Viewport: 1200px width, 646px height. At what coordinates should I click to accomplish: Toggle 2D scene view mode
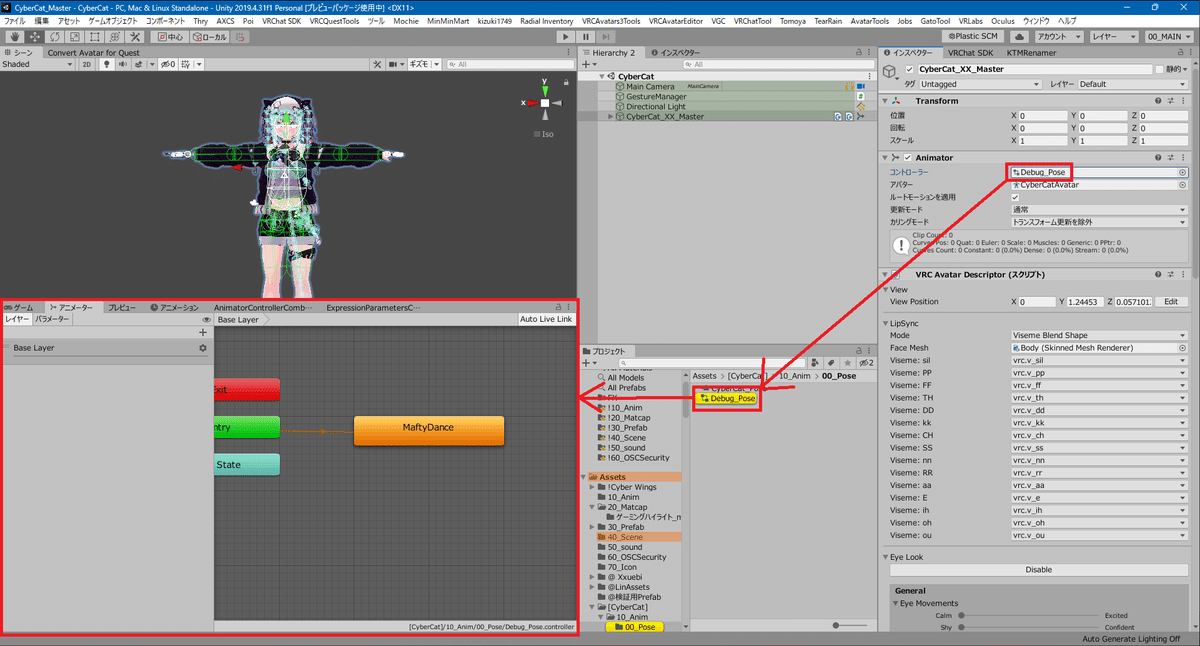tap(87, 64)
